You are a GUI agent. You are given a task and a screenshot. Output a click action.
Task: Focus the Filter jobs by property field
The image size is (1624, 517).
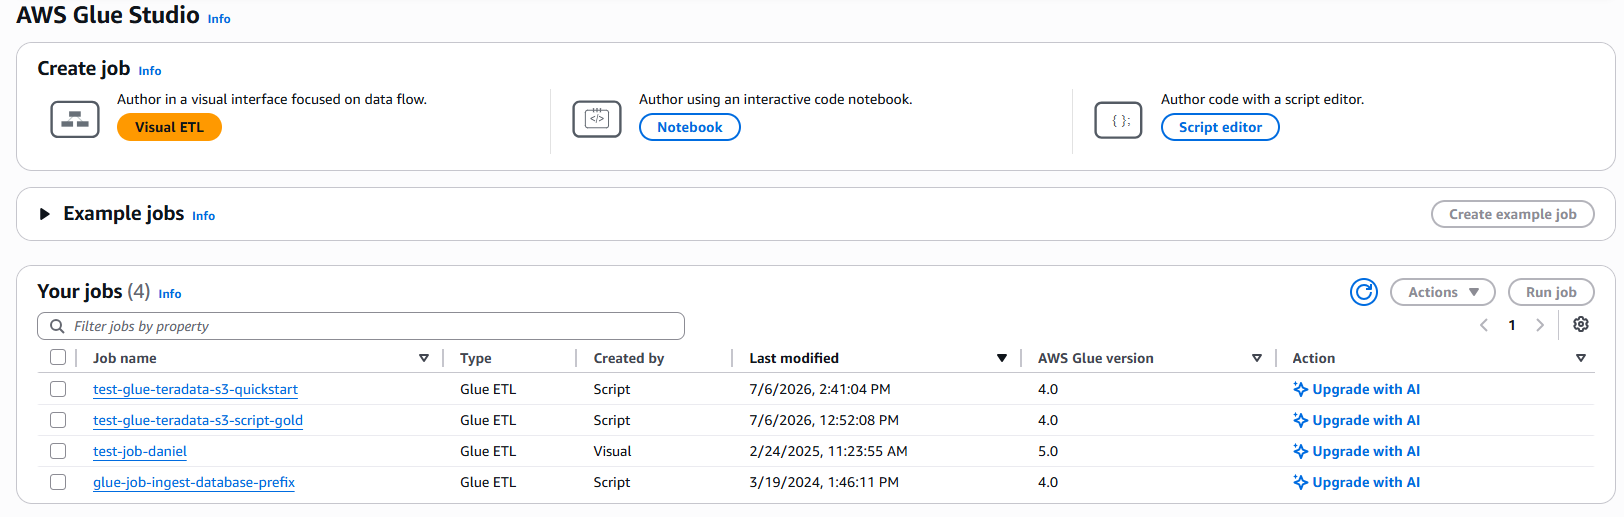point(361,326)
